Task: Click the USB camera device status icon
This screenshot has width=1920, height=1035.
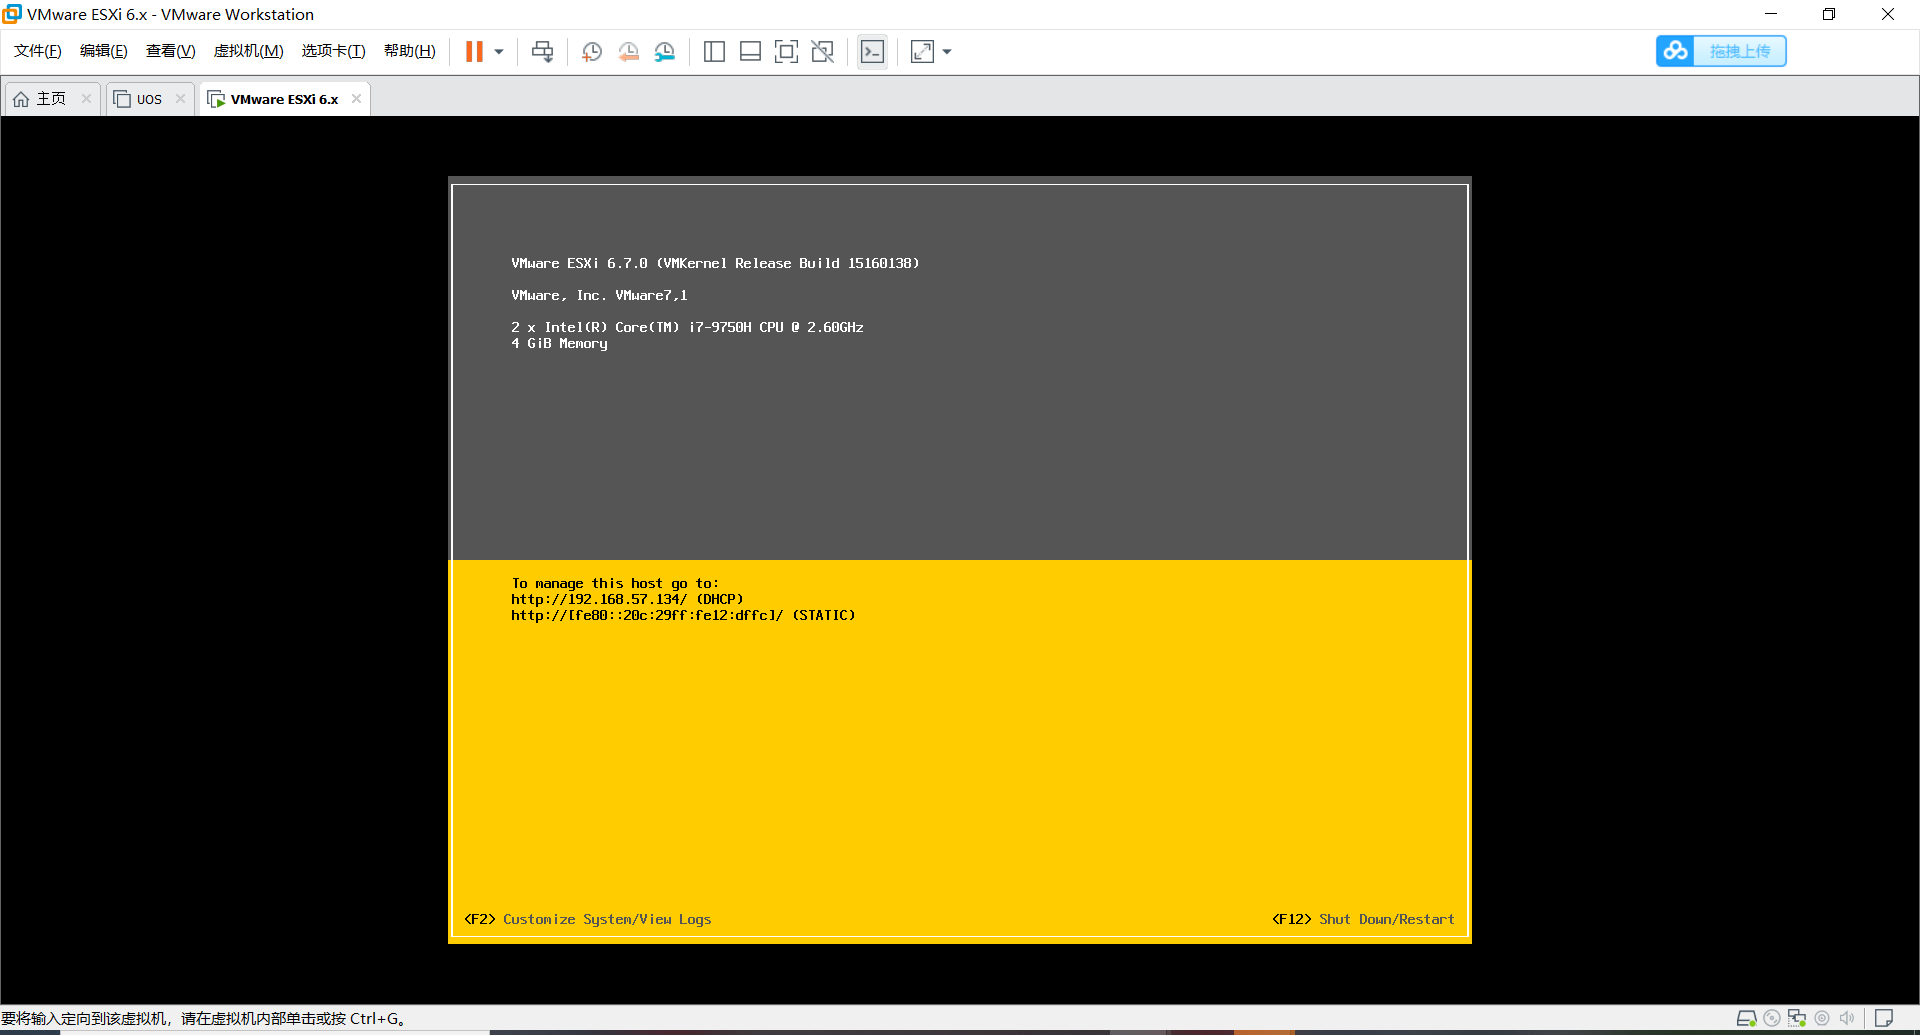Action: [1822, 1018]
